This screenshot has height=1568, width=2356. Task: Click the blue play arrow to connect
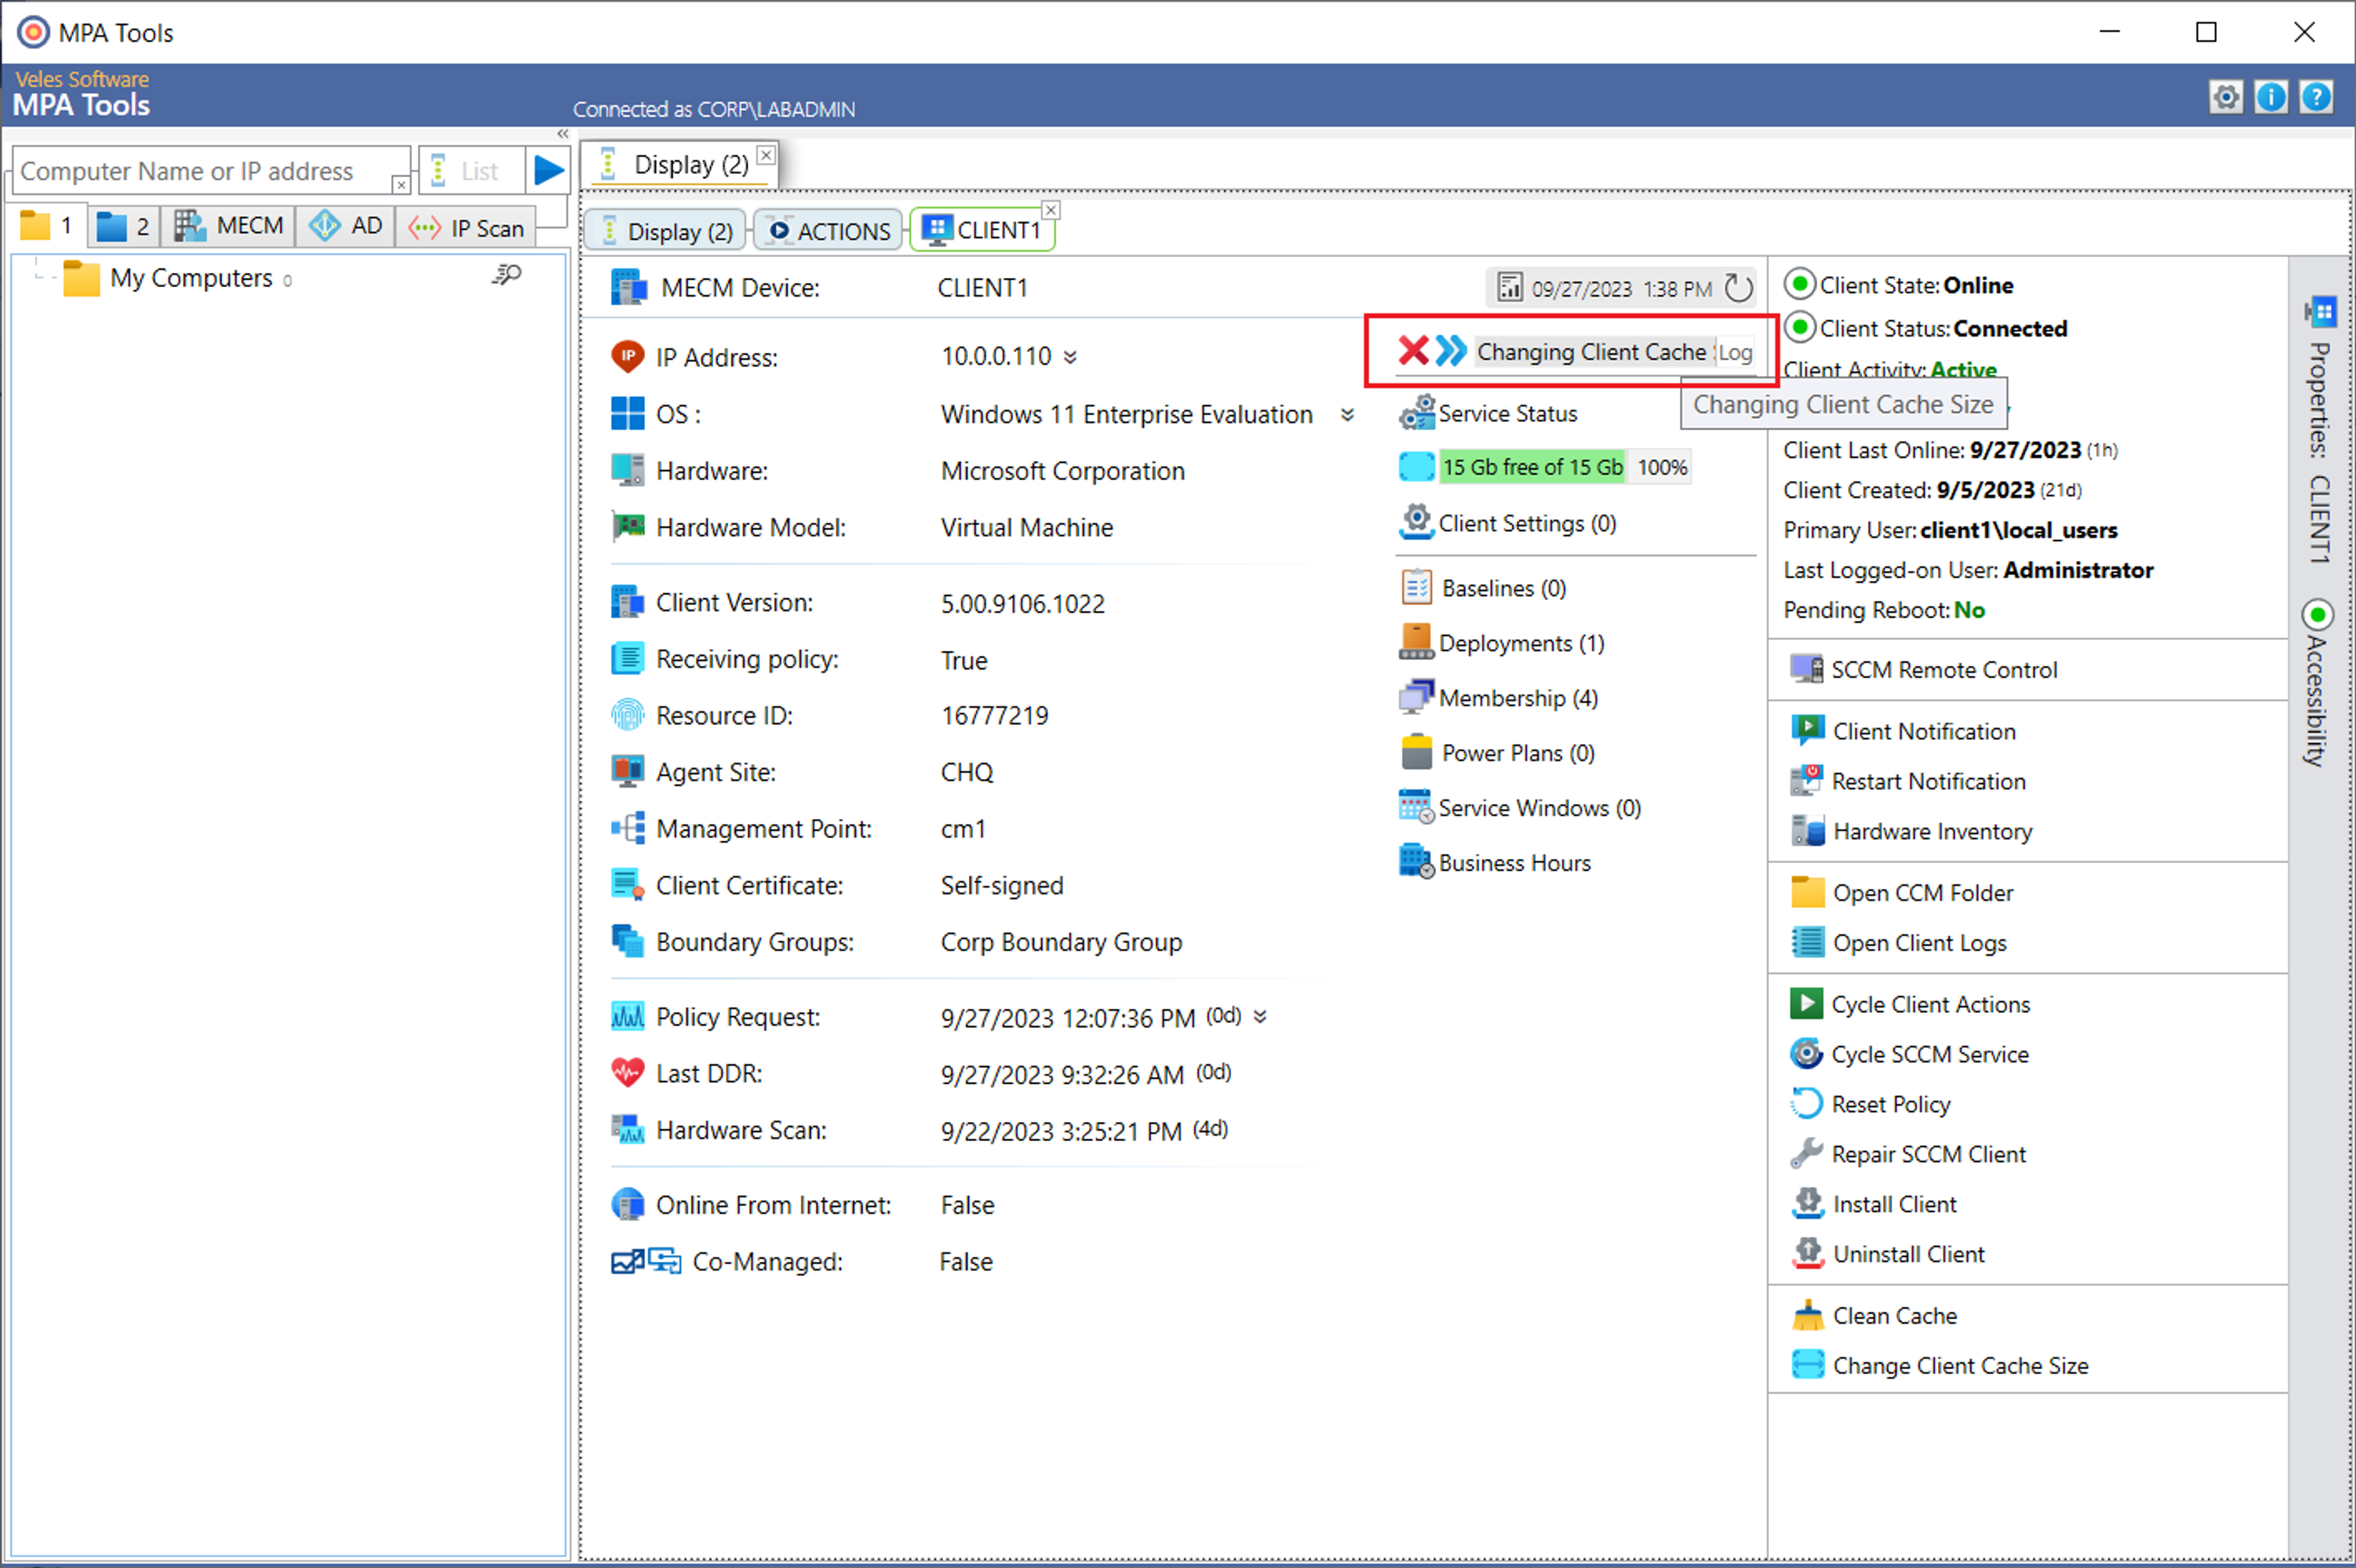548,170
